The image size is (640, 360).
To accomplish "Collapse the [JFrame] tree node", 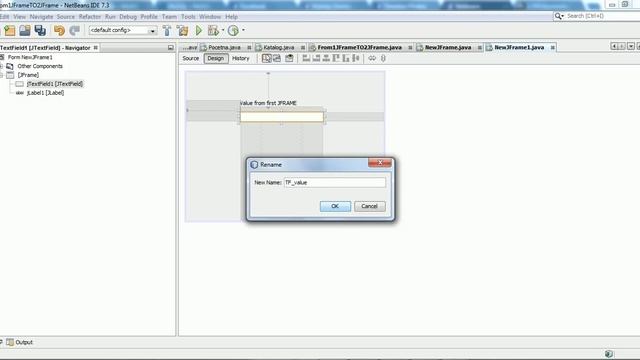I will (2, 75).
